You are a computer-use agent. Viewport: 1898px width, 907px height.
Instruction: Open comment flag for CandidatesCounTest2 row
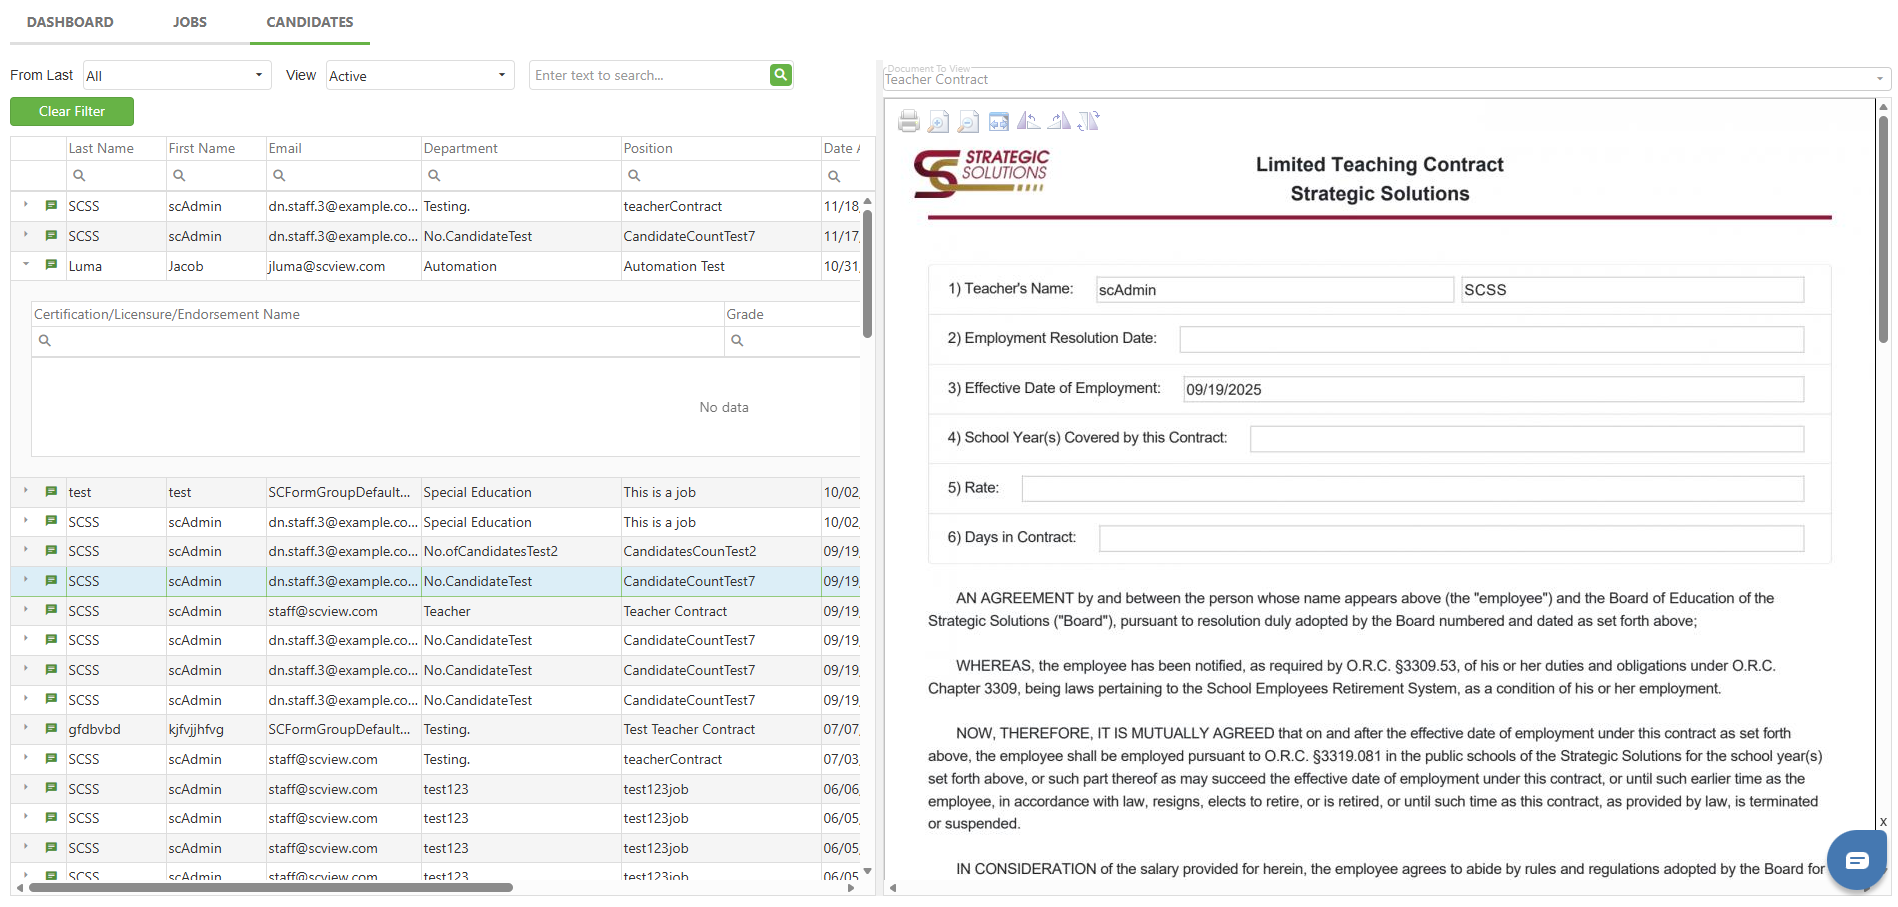pos(51,550)
